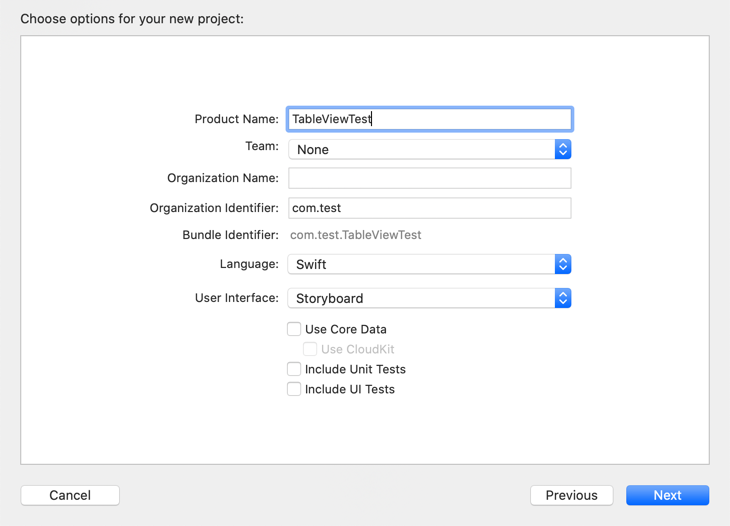The image size is (730, 526).
Task: Enable the Use Core Data checkbox
Action: 294,329
